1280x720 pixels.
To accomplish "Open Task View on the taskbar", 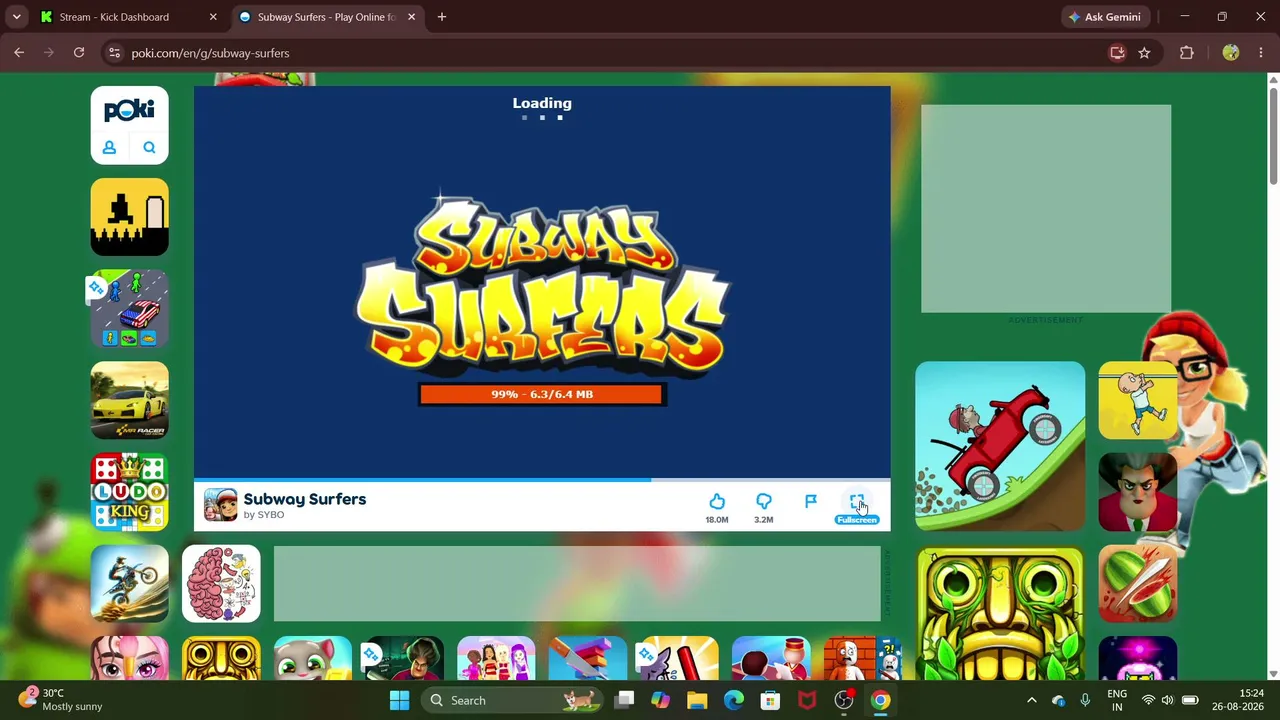I will (624, 700).
